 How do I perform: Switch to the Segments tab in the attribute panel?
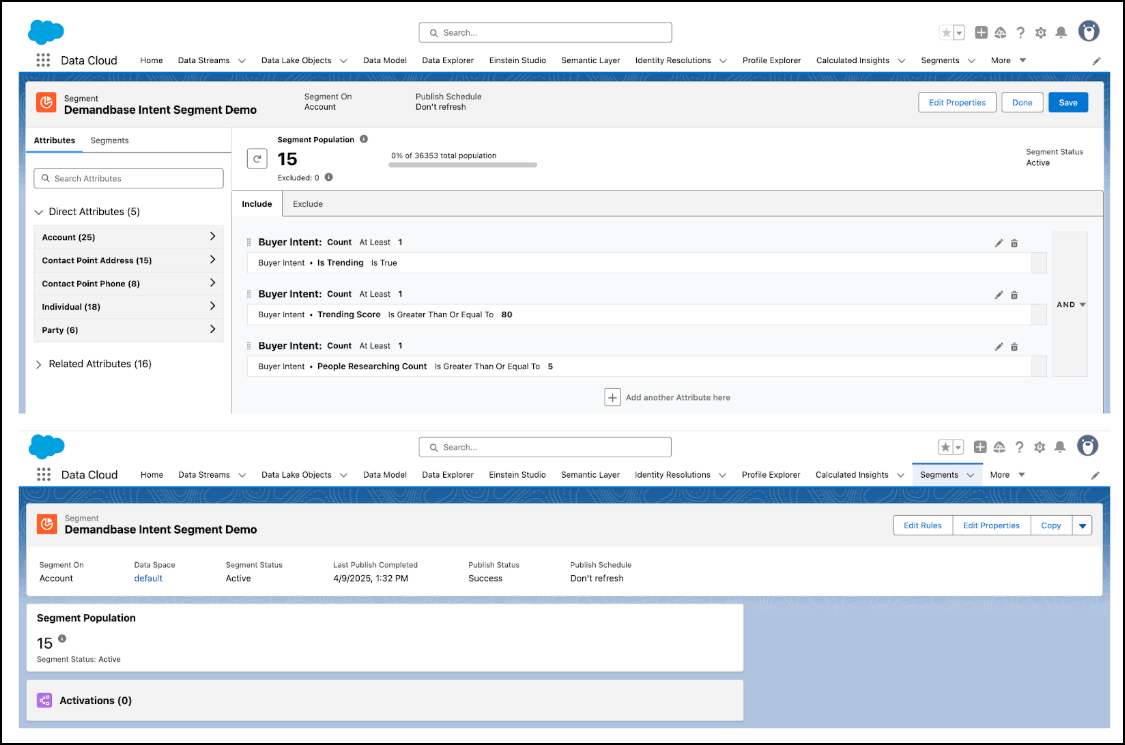coord(110,141)
